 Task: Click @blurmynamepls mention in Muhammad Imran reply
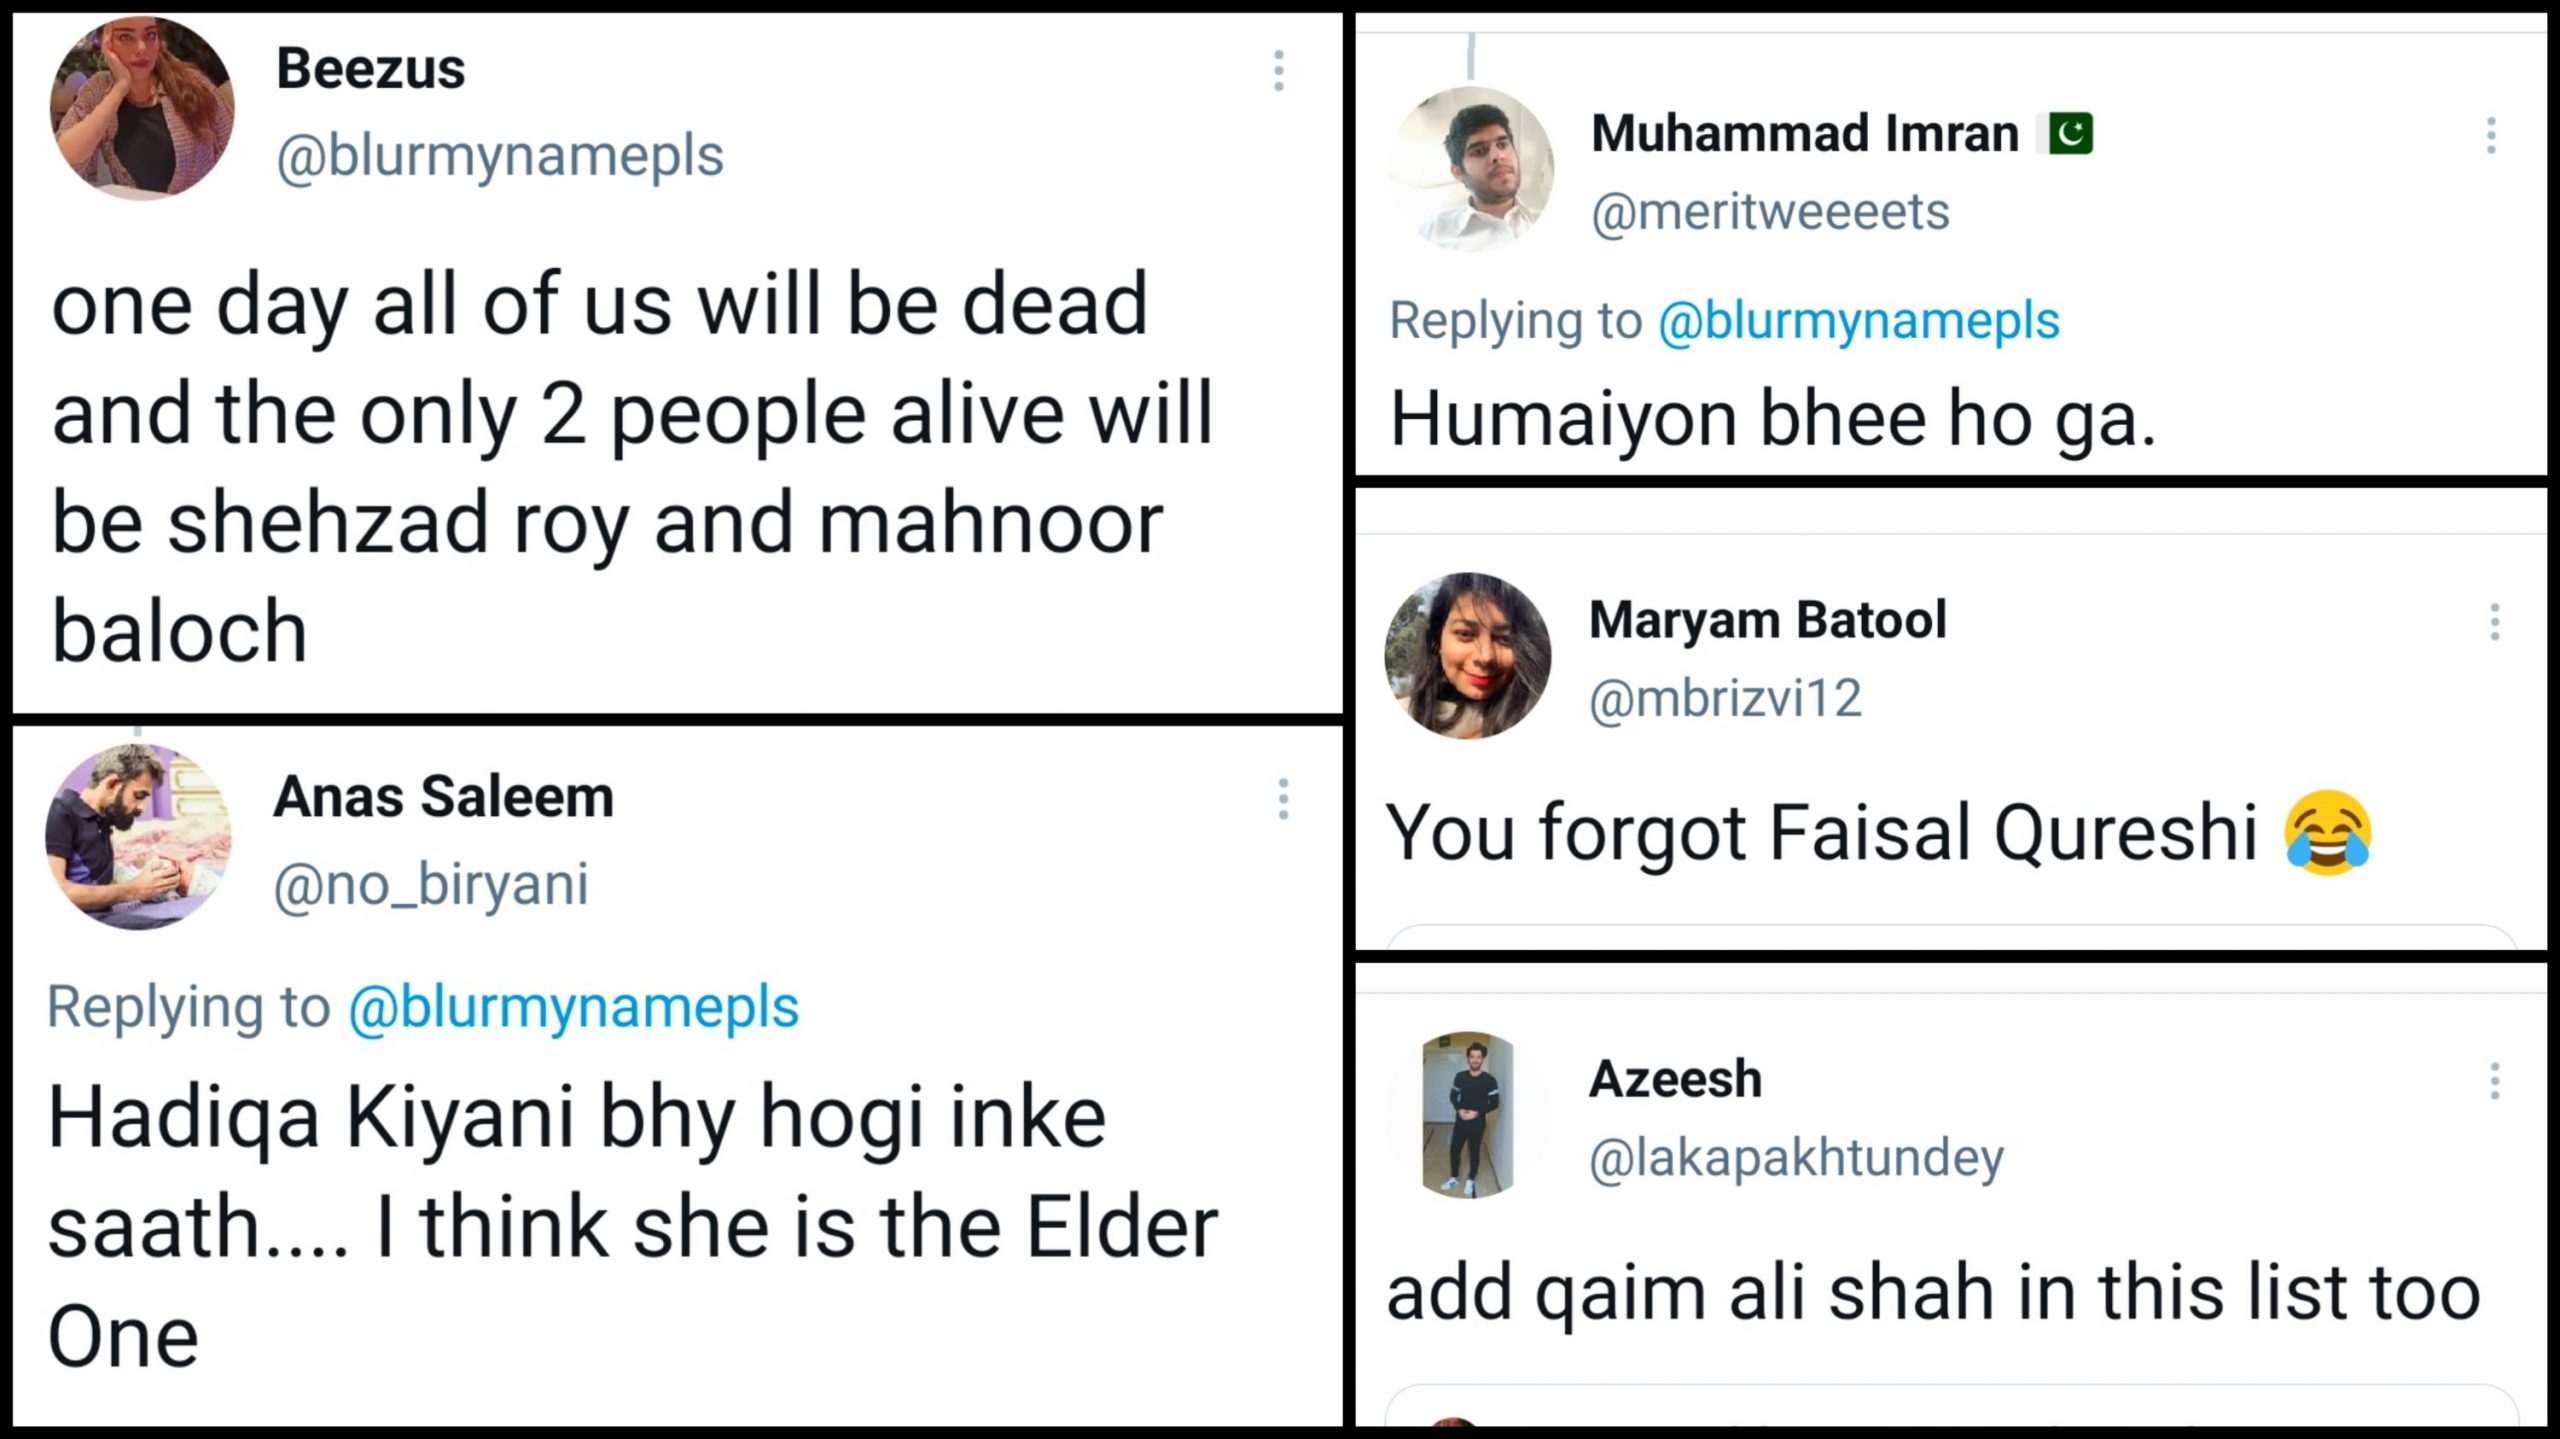pos(1858,321)
